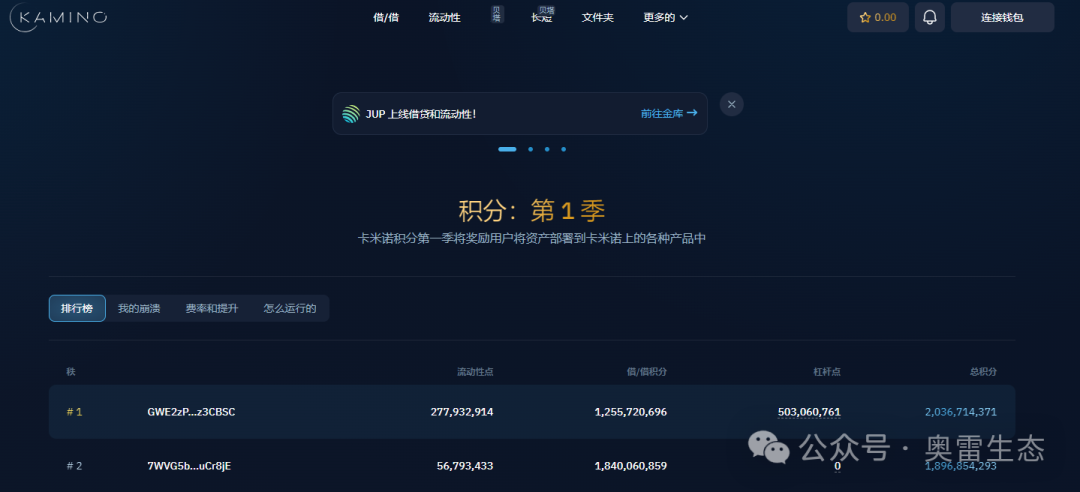Click borrow/lend value 1,840,060,859
The image size is (1080, 492).
(x=630, y=466)
